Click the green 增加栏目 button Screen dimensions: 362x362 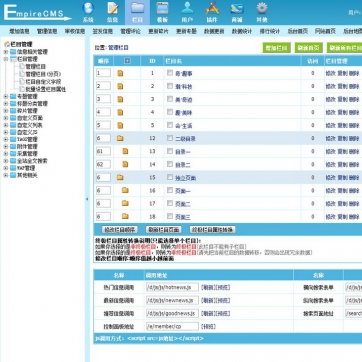pyautogui.click(x=277, y=48)
